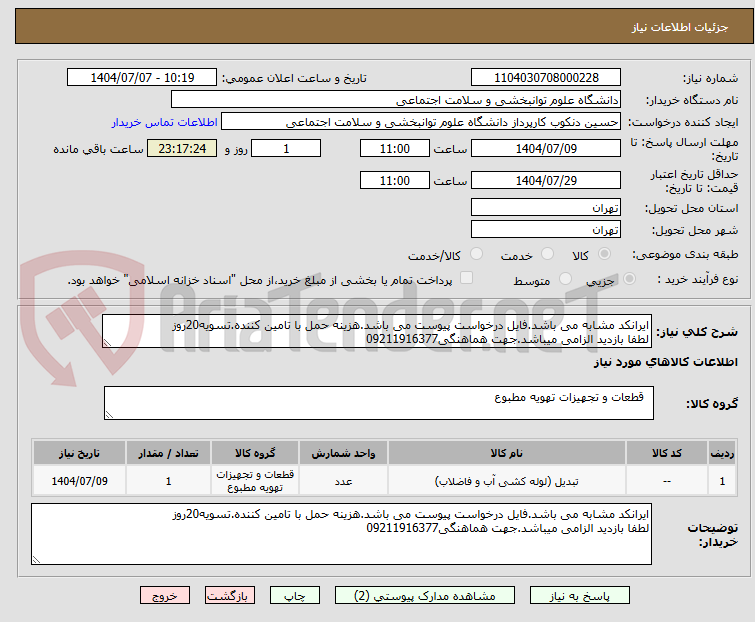The width and height of the screenshot is (755, 622).
Task: Click the response deadline date field 1404/07/09
Action: [545, 149]
